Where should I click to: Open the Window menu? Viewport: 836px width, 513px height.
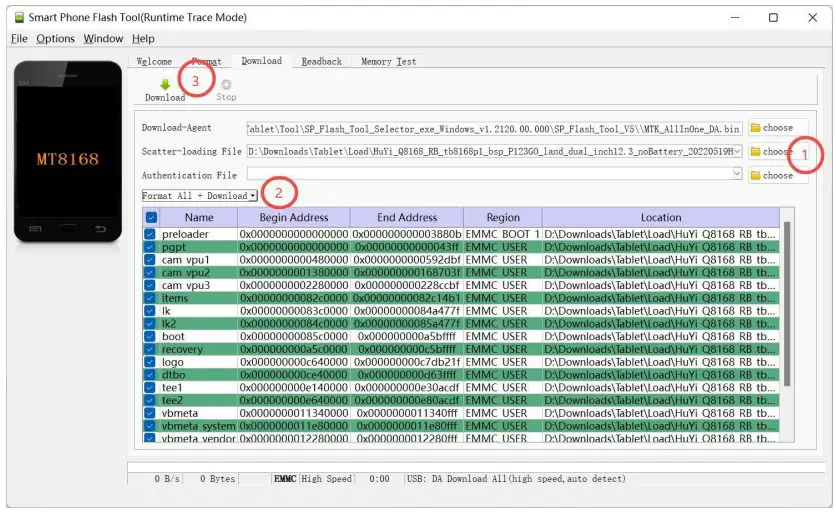(x=103, y=39)
